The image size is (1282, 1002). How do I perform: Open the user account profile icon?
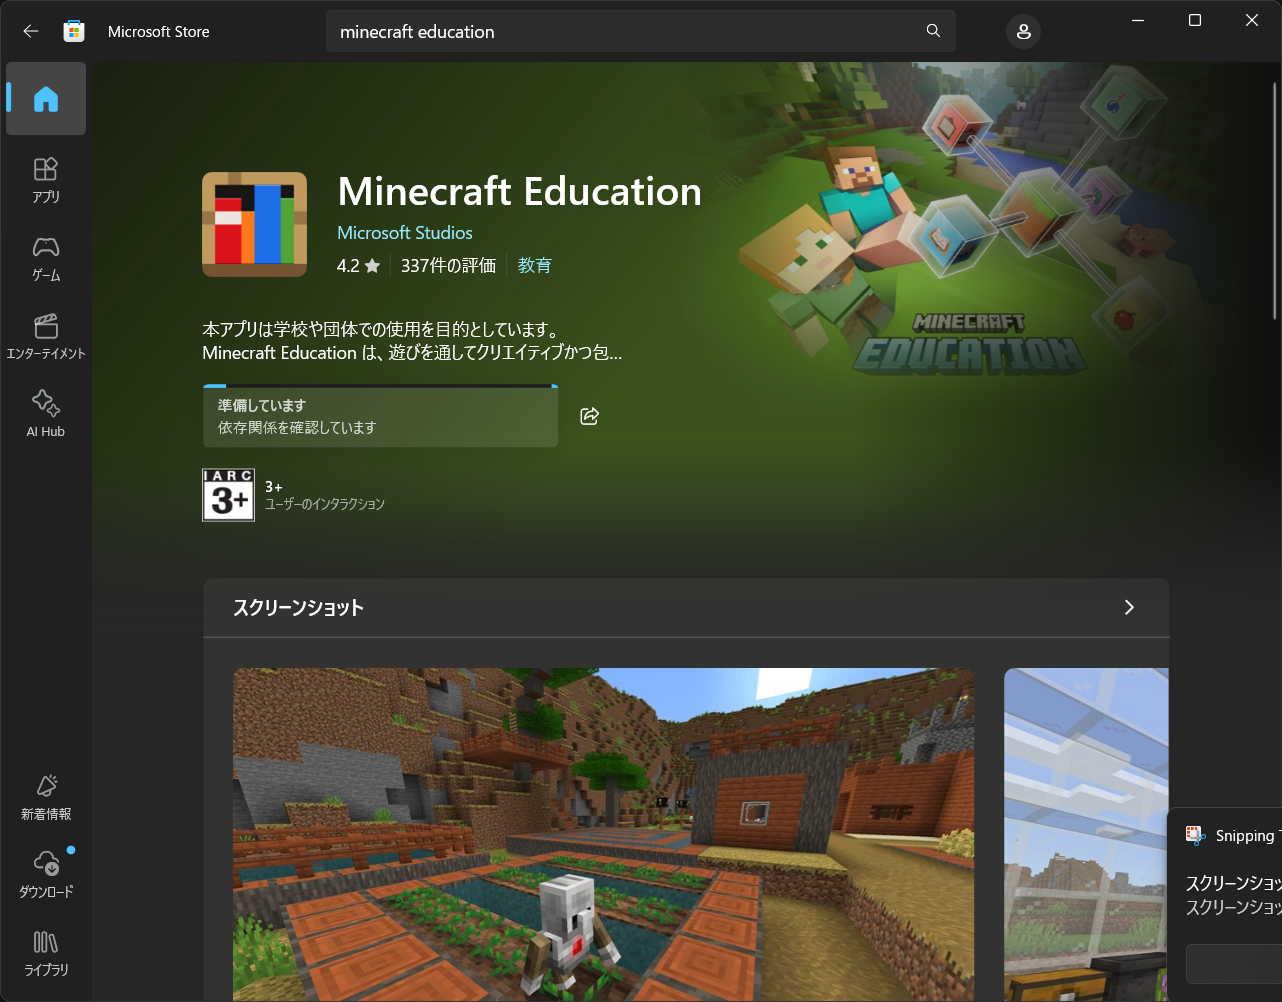tap(1023, 32)
